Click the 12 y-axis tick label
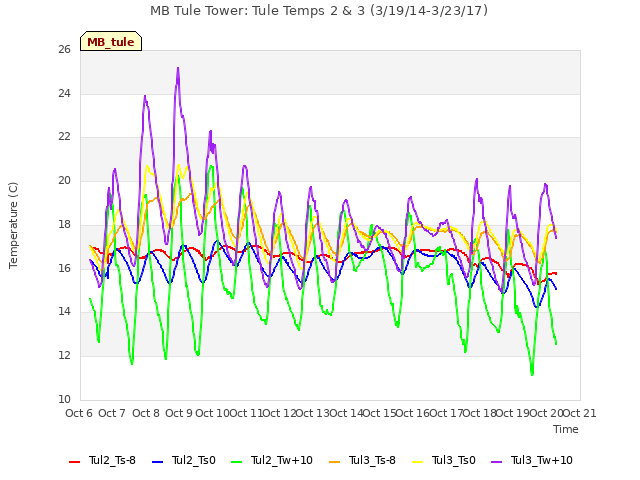 [64, 356]
